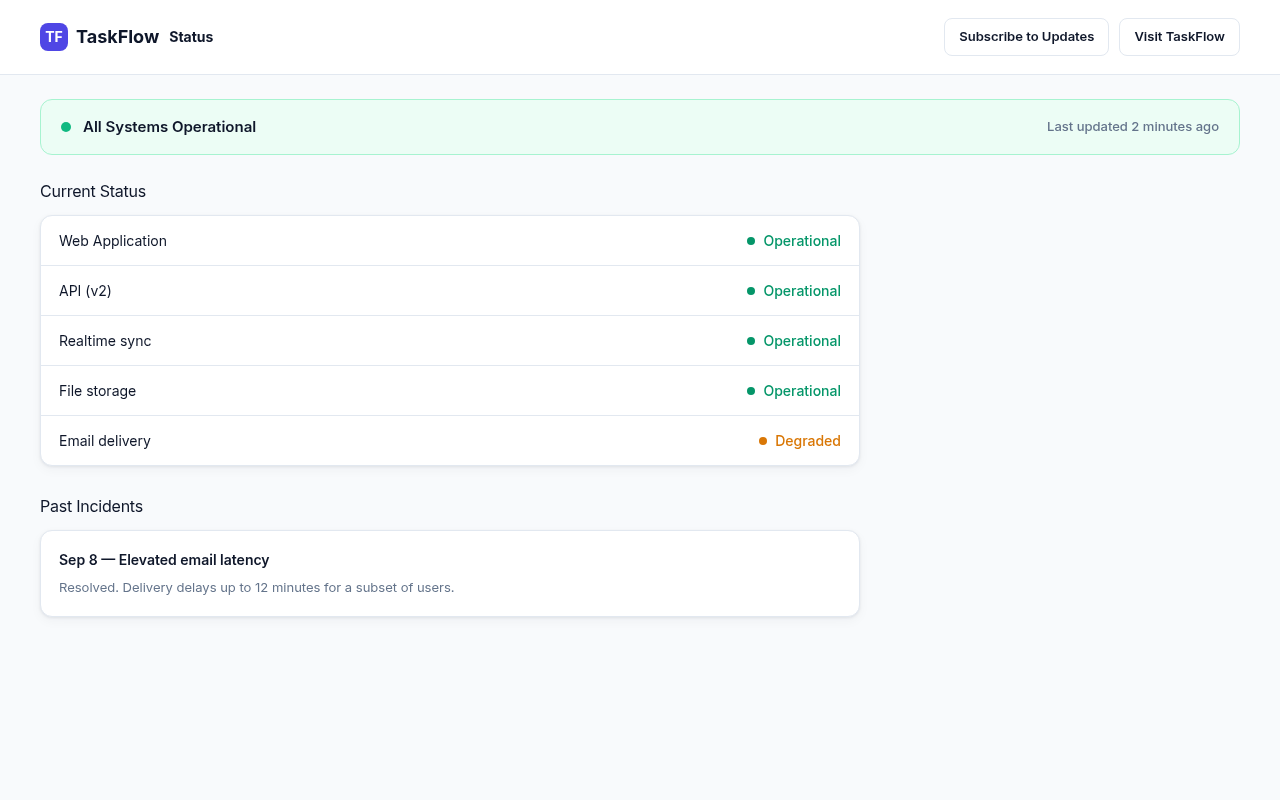The width and height of the screenshot is (1280, 800).
Task: Click the TaskFlow brand name
Action: pos(117,37)
